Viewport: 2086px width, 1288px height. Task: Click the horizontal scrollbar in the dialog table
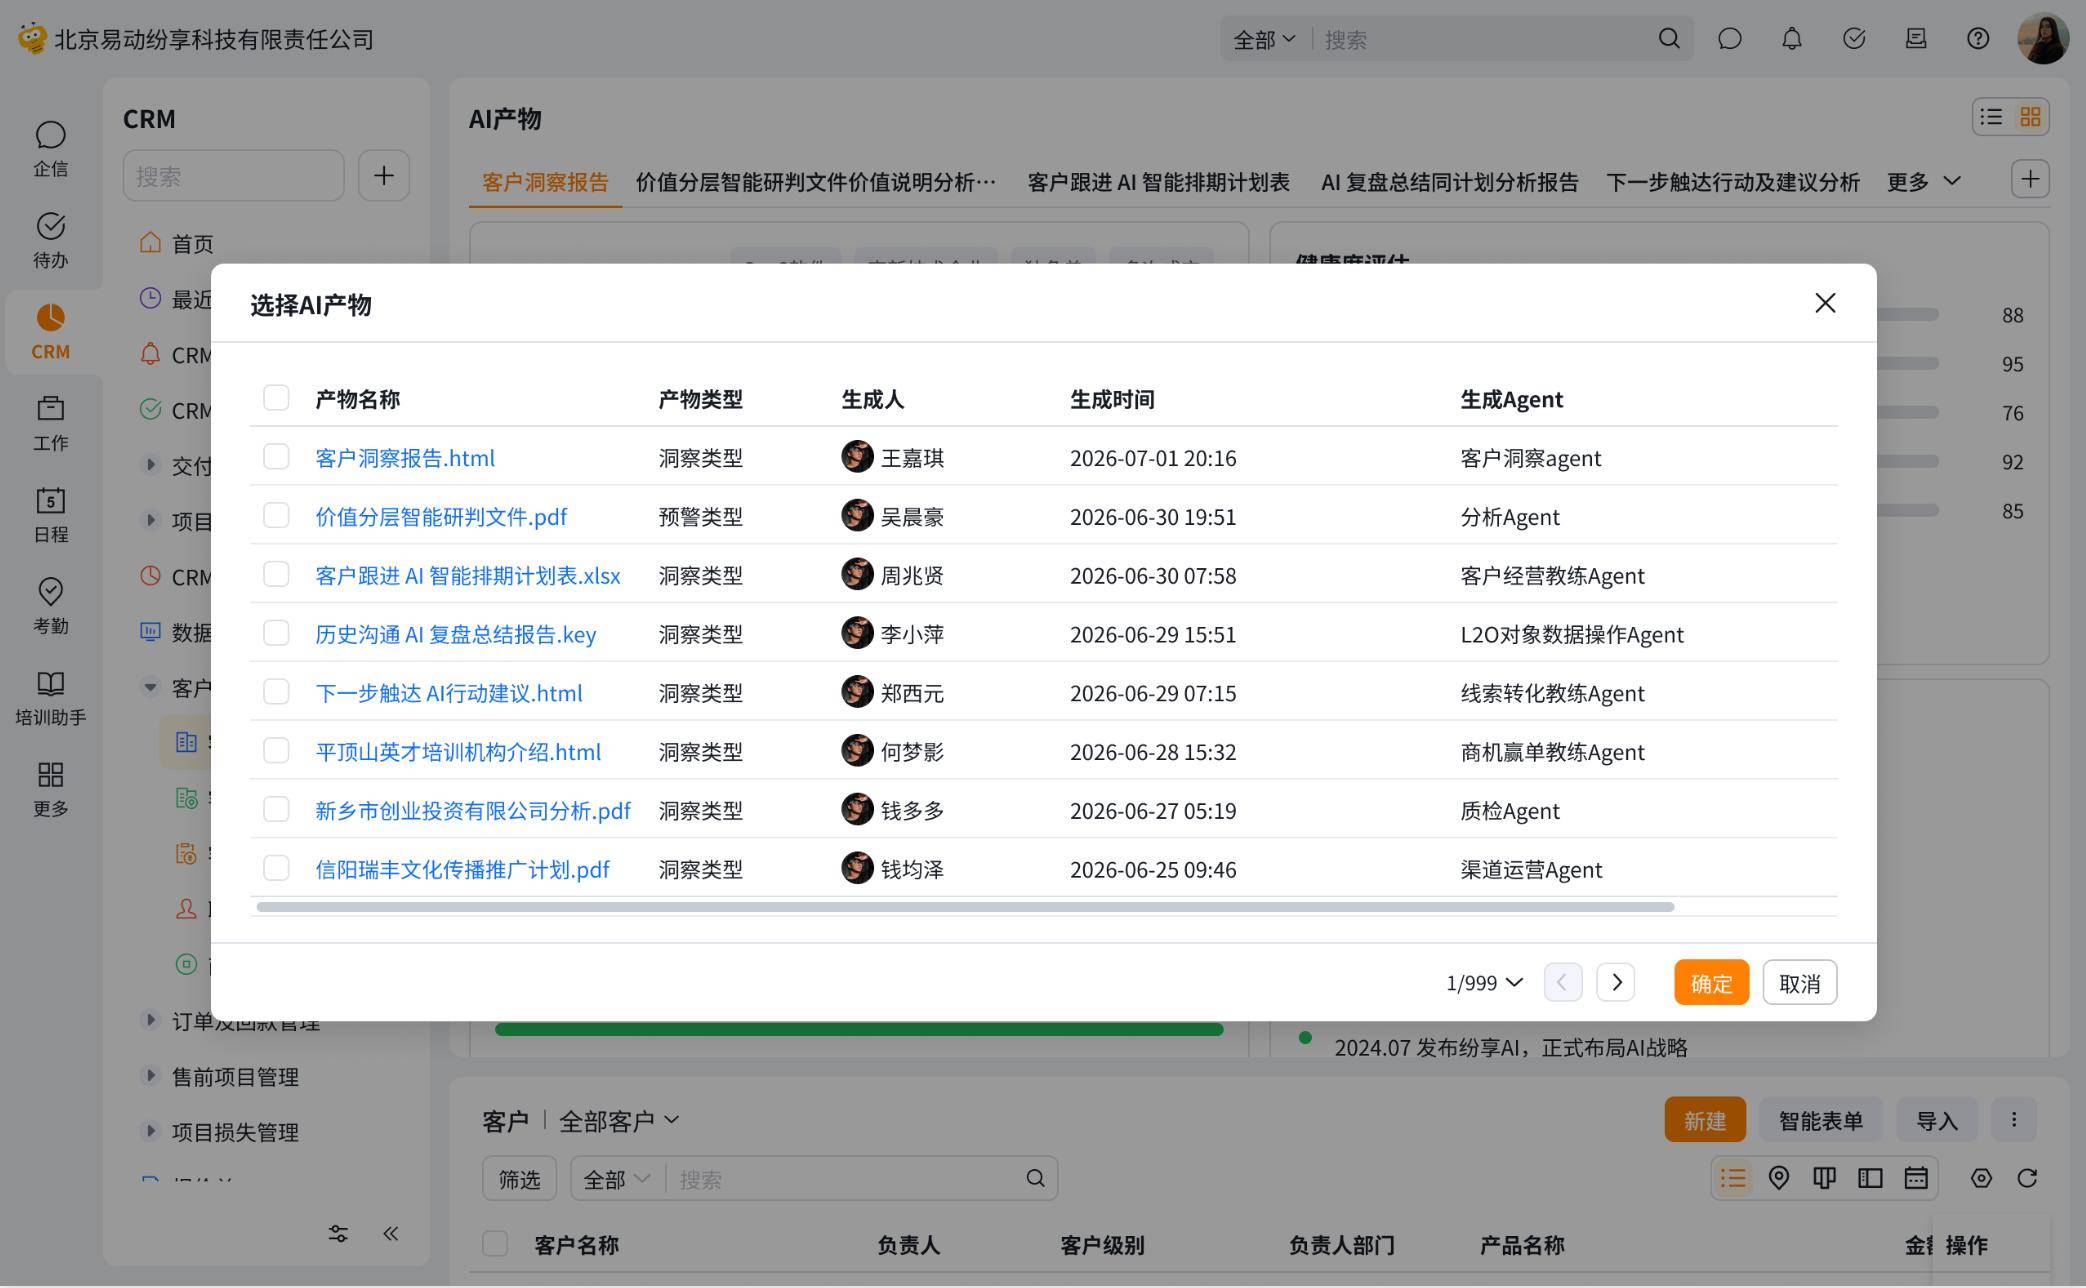tap(965, 907)
